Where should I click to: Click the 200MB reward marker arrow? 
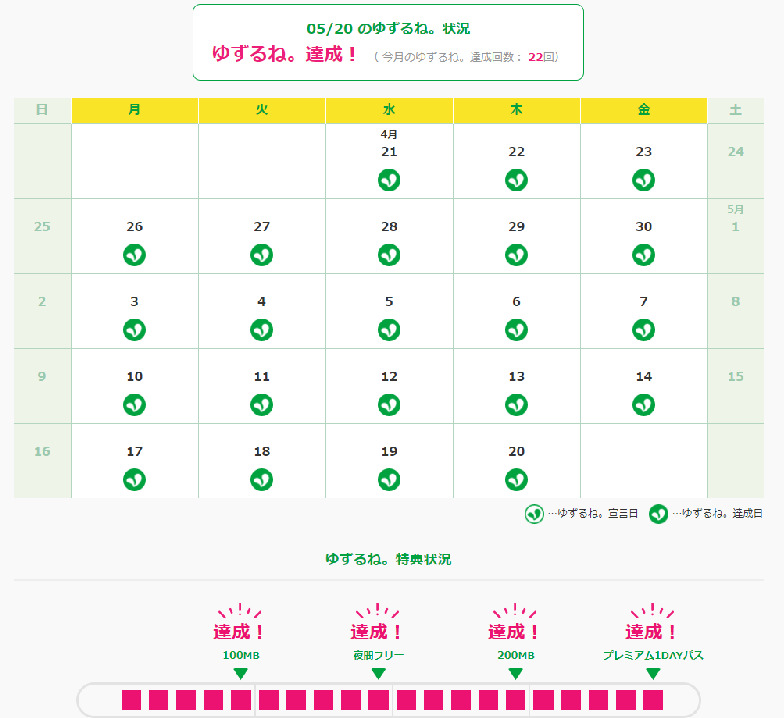pos(515,673)
